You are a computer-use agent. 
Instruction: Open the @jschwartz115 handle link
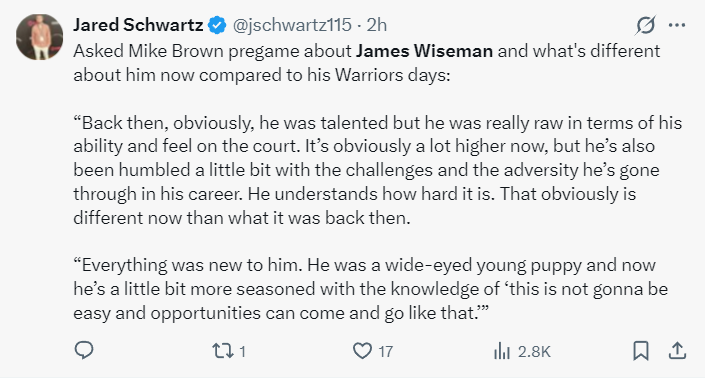pos(292,25)
